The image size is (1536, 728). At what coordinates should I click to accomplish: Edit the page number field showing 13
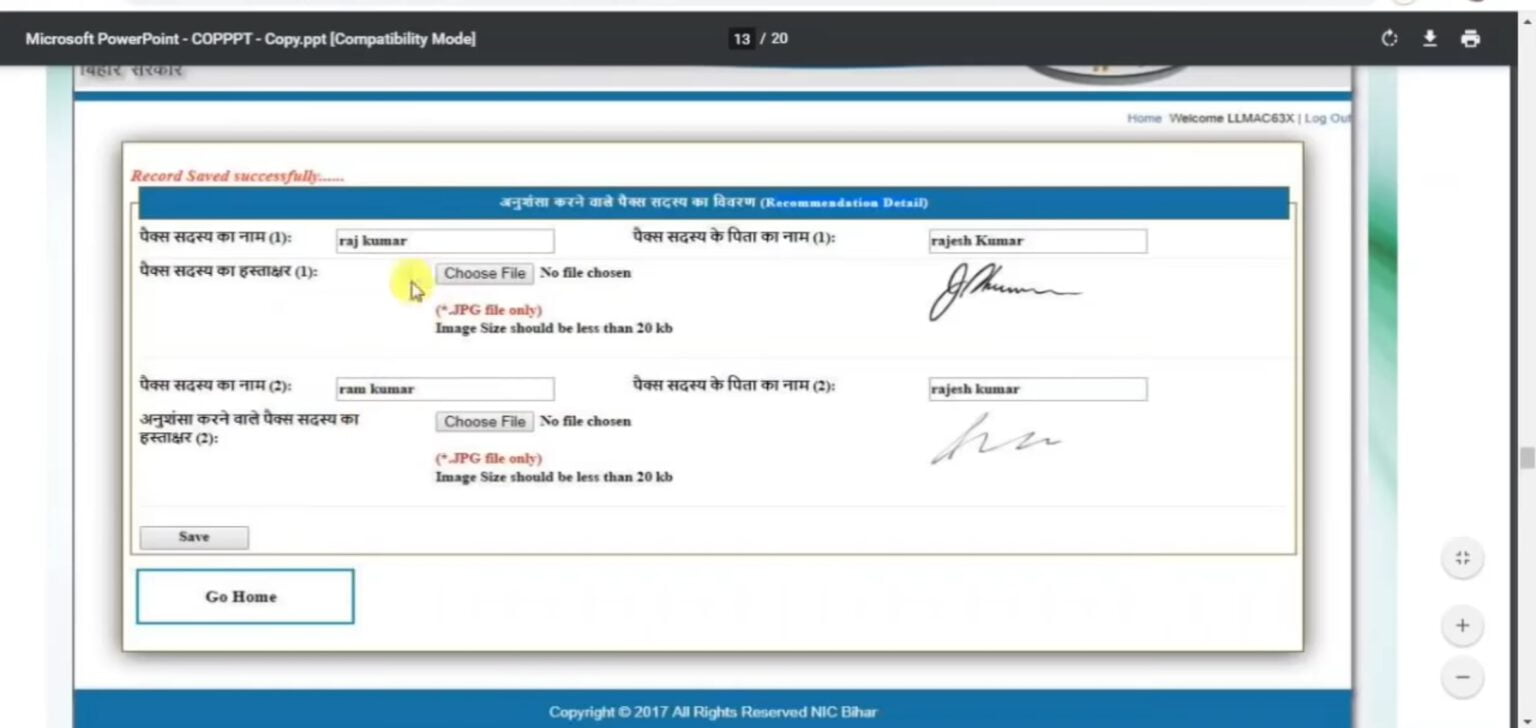(741, 39)
